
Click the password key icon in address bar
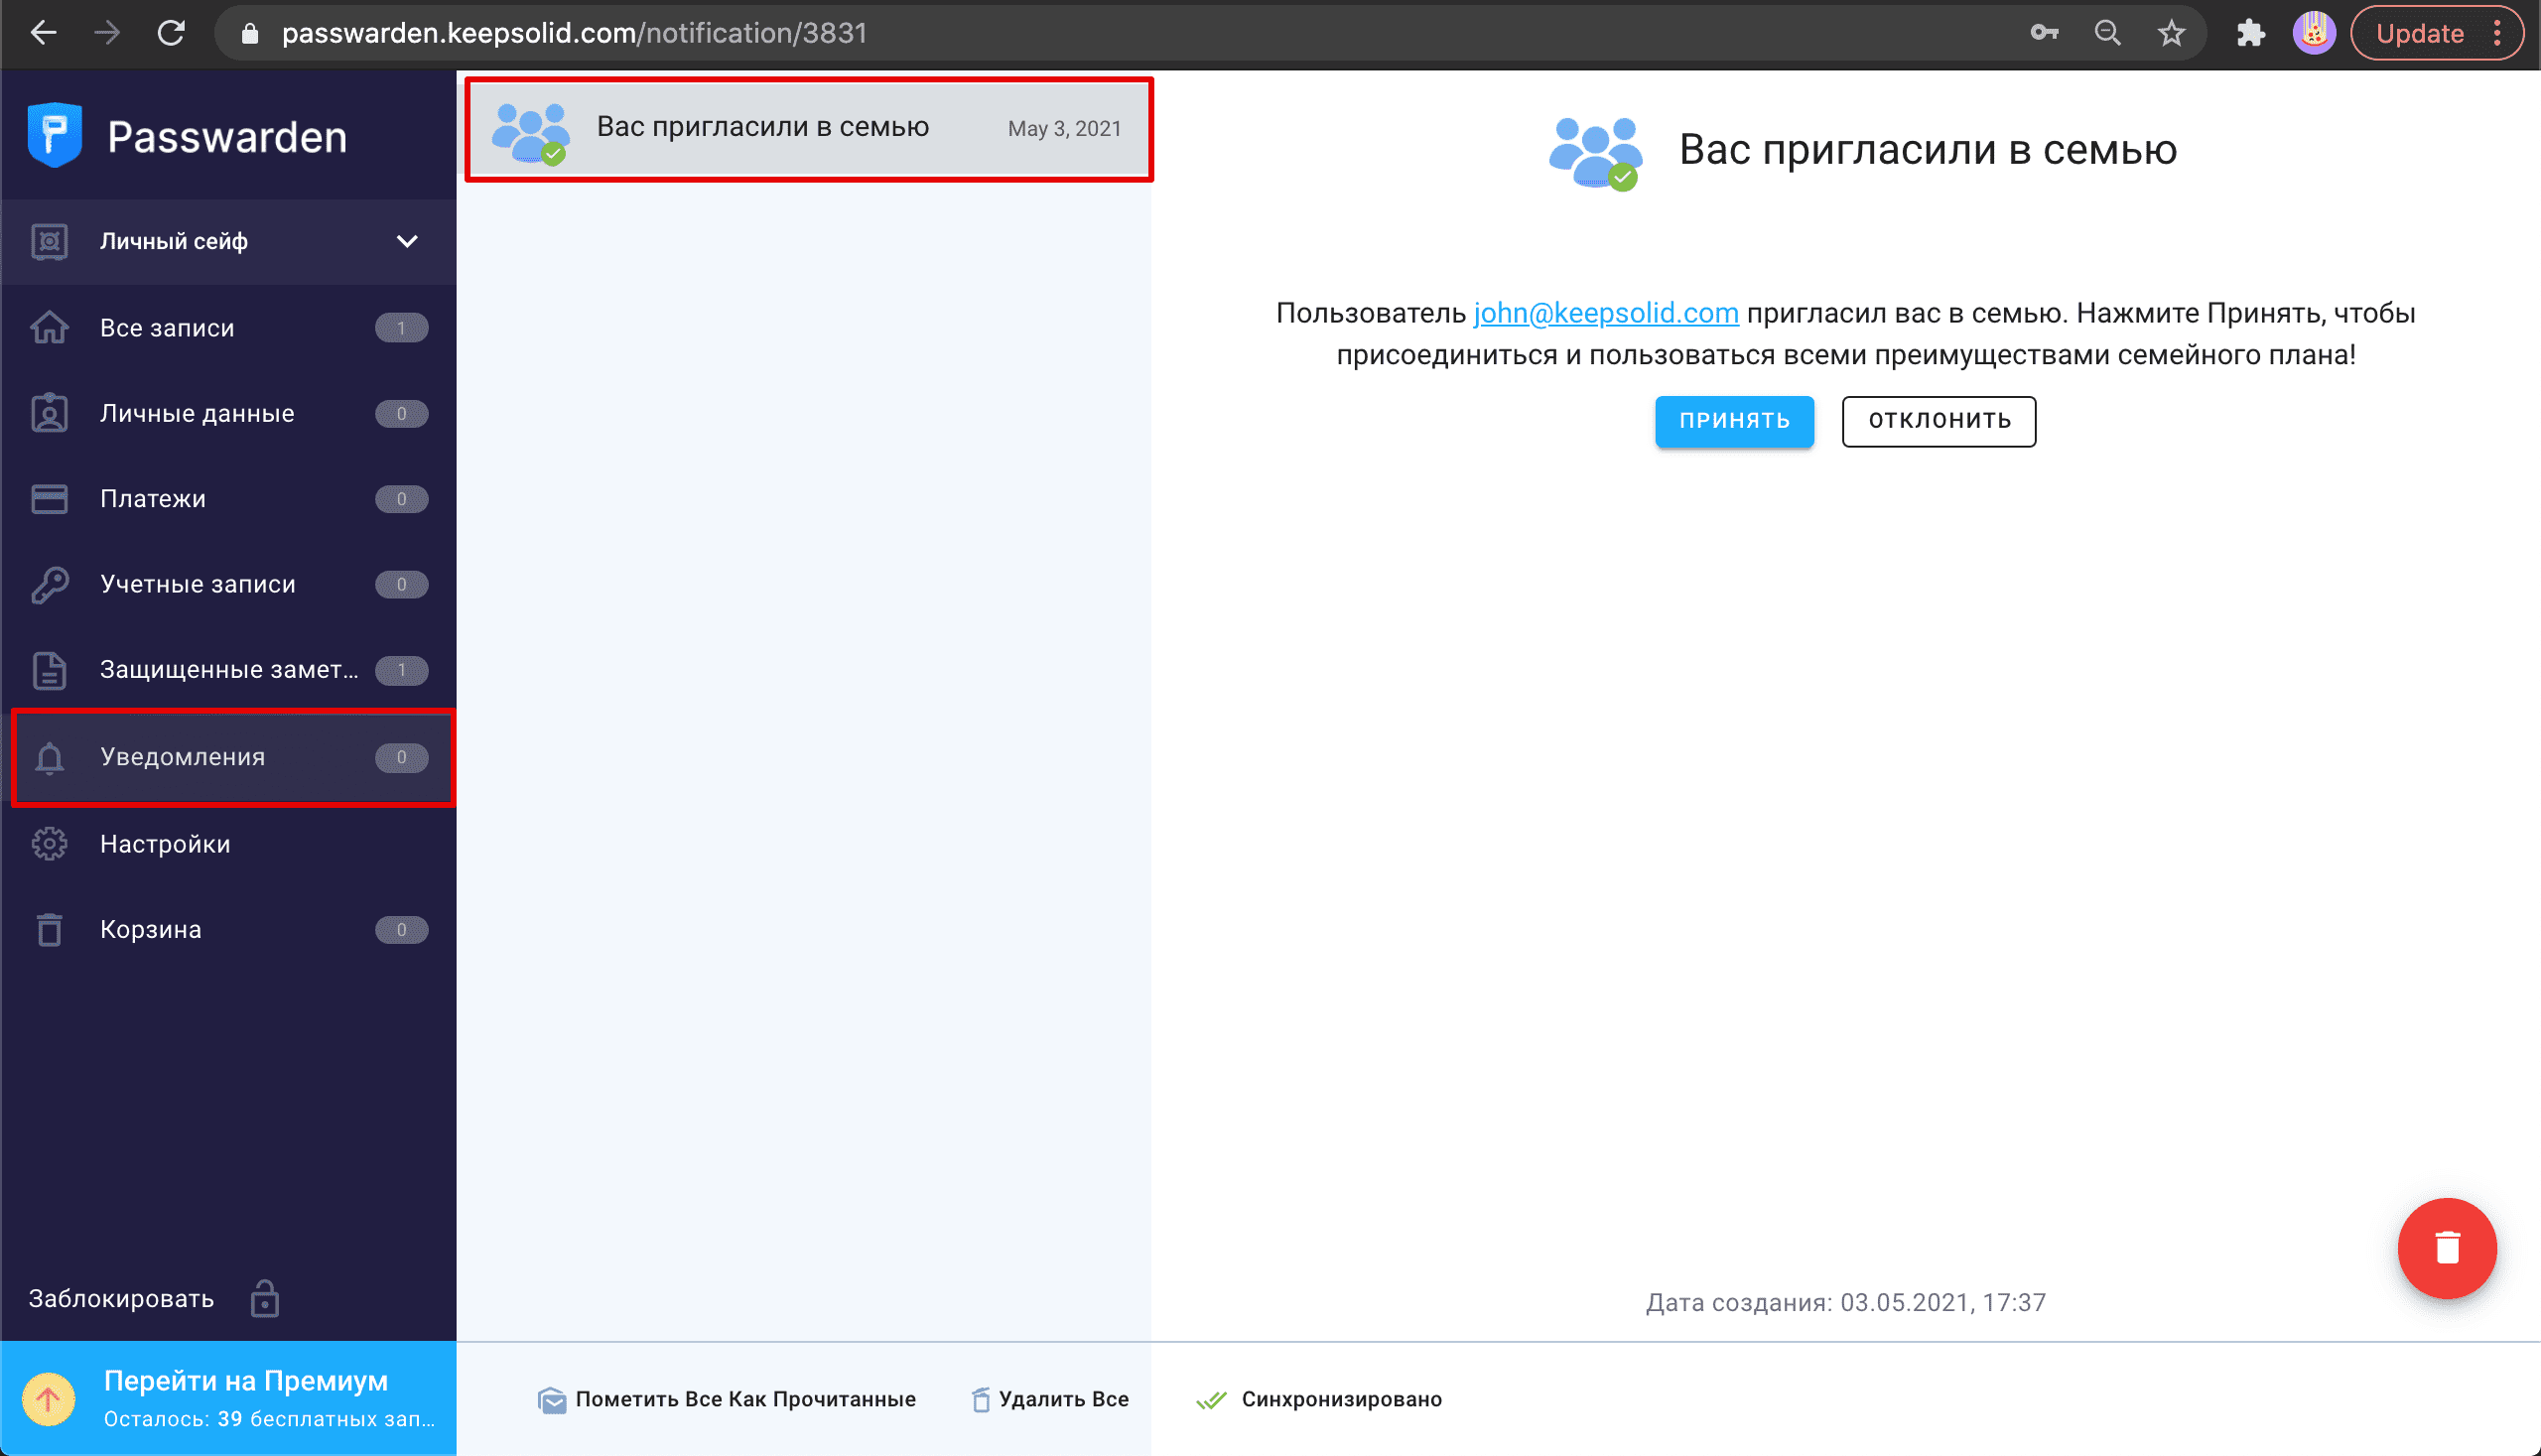[2043, 33]
